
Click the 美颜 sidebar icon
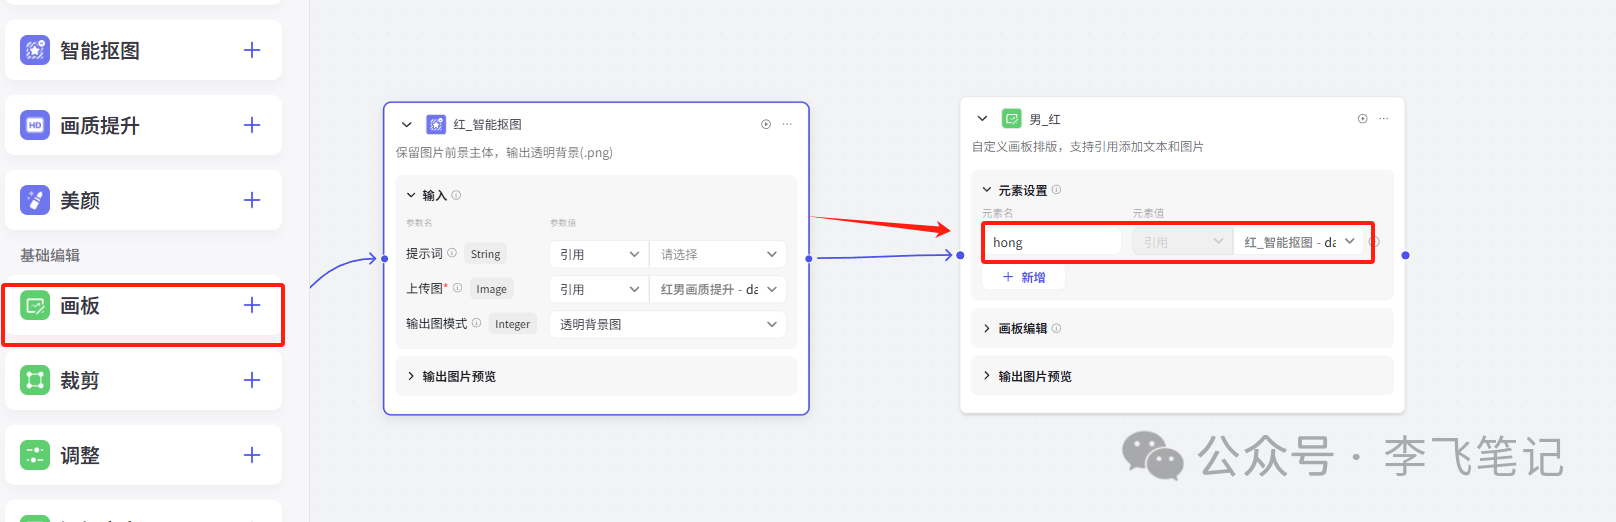click(35, 200)
